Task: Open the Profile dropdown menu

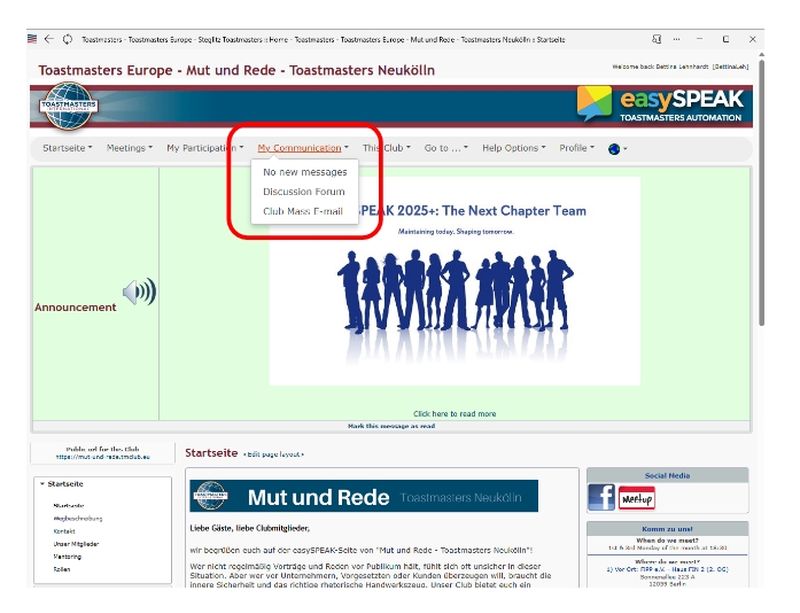Action: [576, 148]
